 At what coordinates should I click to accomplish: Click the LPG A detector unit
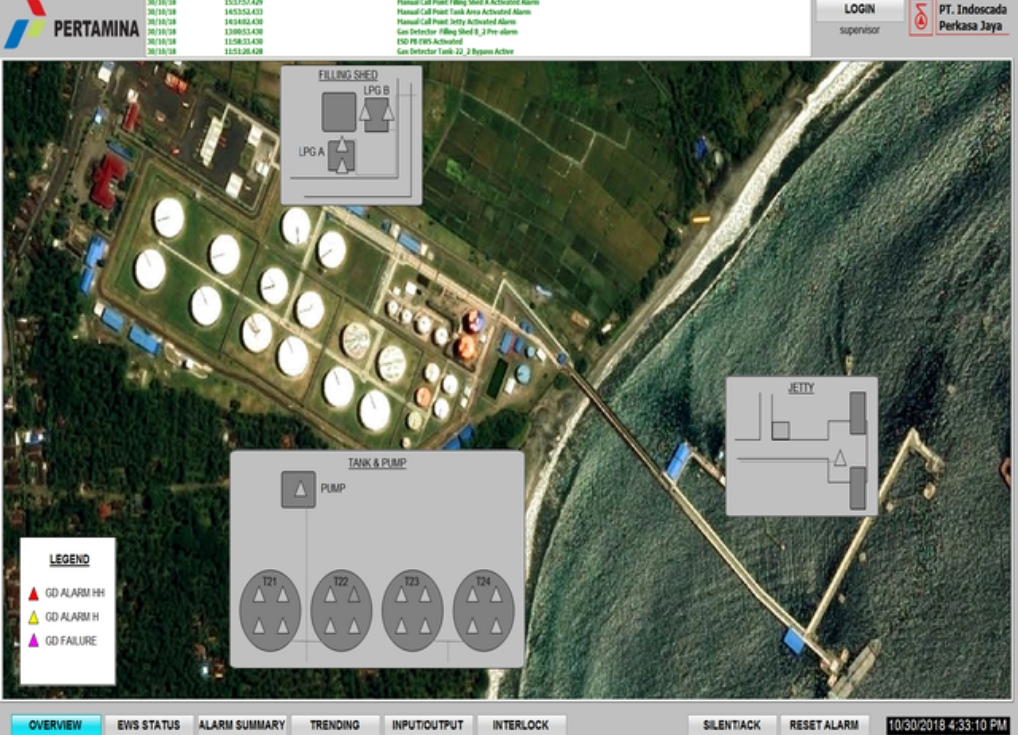click(342, 156)
